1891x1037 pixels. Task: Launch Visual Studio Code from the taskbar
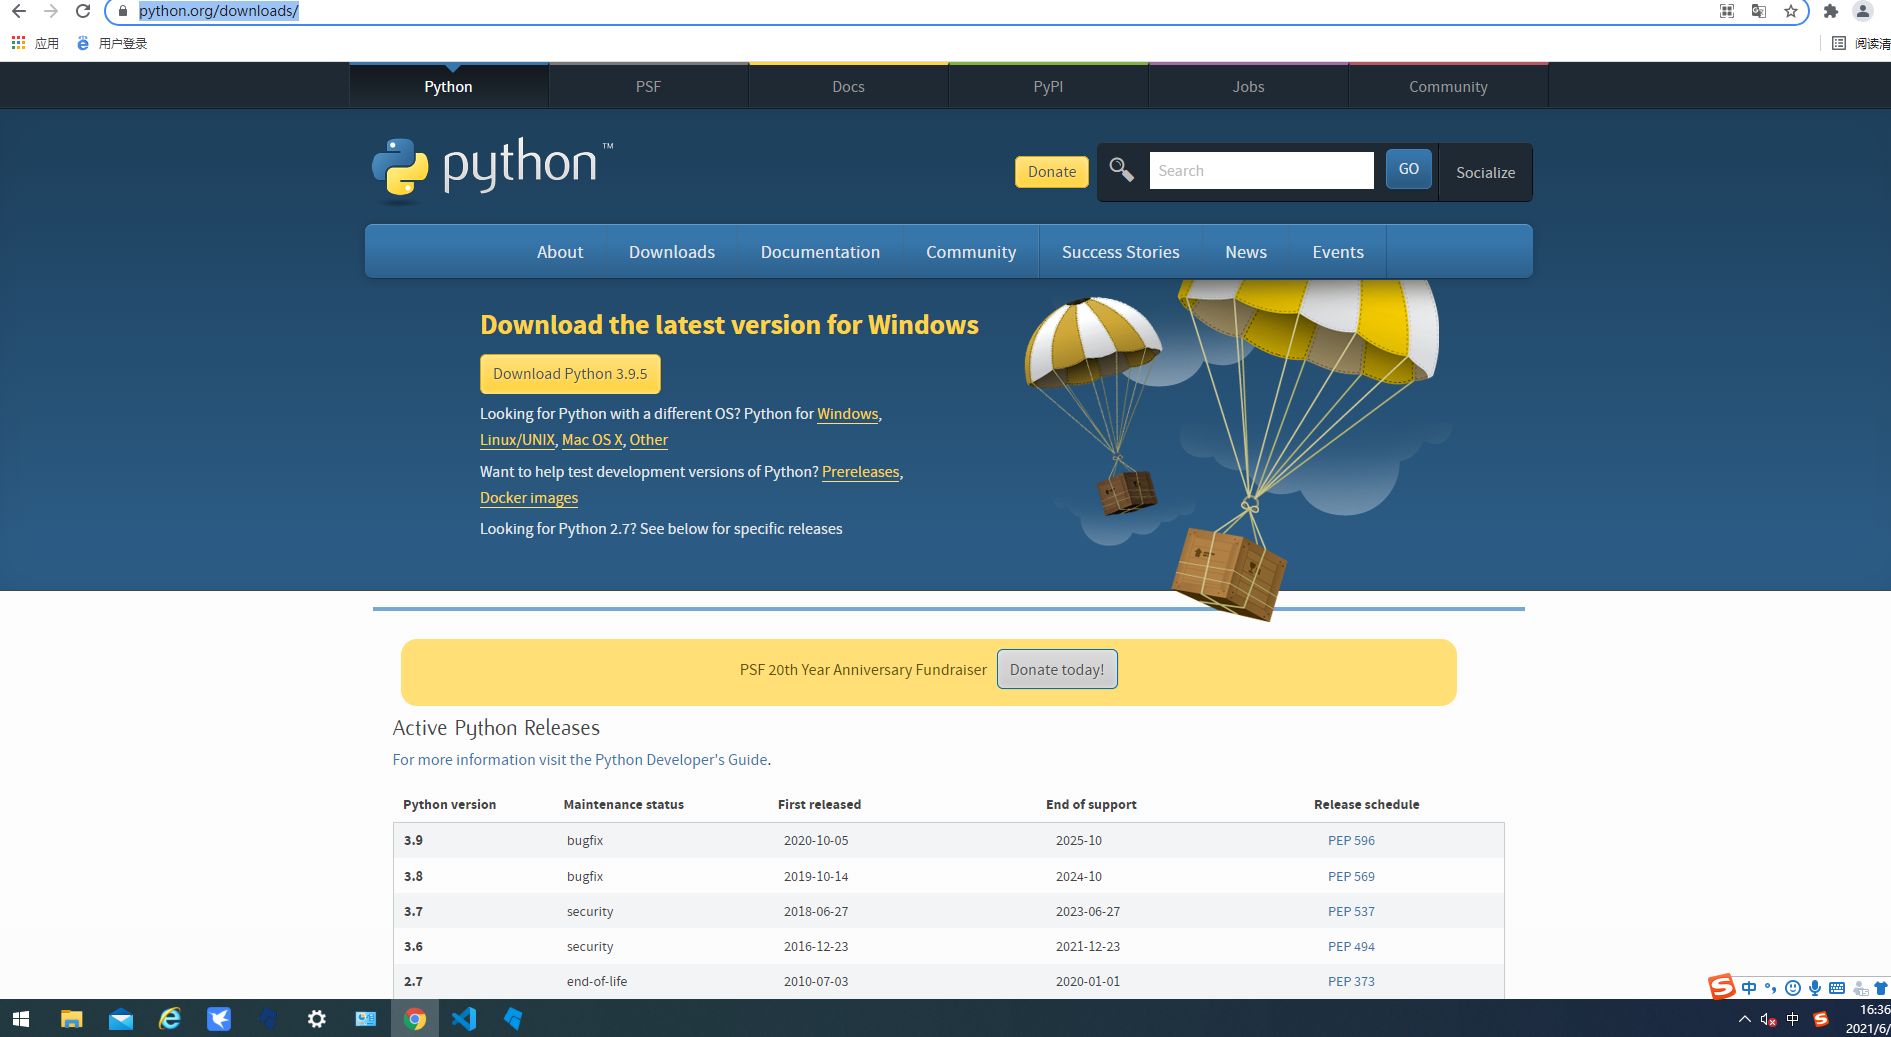pyautogui.click(x=464, y=1018)
